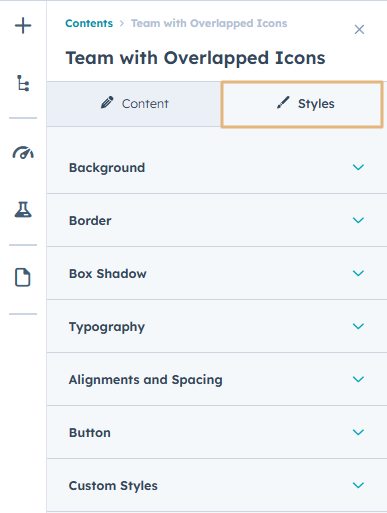Viewport: 387px width, 513px height.
Task: Switch to the Content tab
Action: 134,104
